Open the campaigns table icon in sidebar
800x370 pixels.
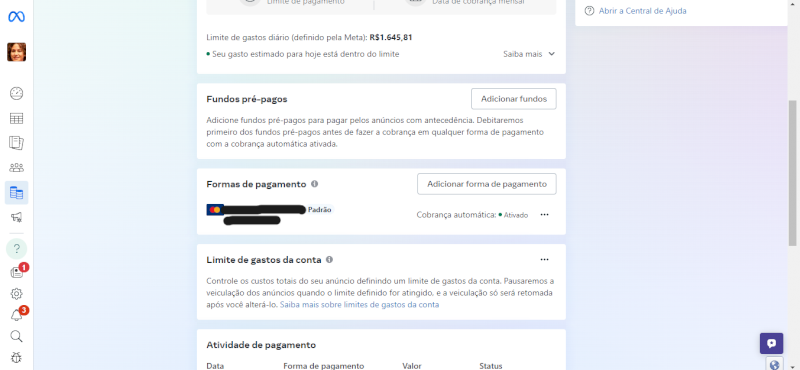16,118
